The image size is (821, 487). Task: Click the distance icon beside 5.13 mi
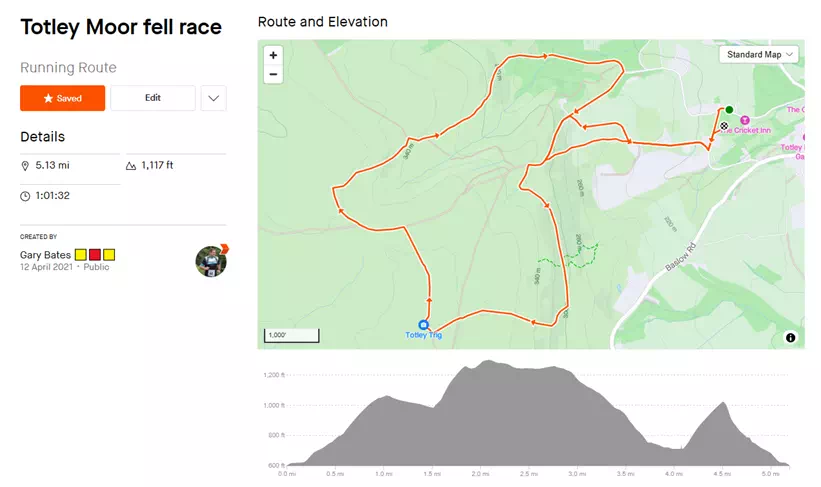25,165
